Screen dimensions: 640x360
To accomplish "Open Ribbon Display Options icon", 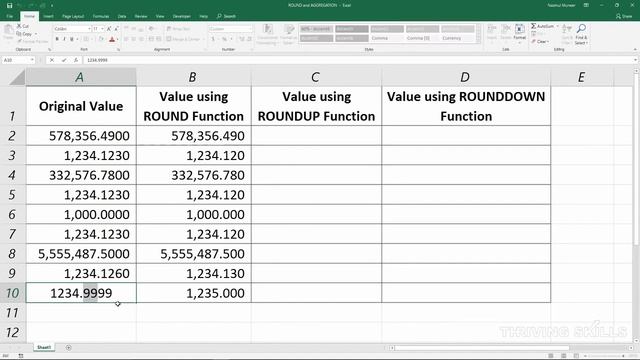I will 586,5.
